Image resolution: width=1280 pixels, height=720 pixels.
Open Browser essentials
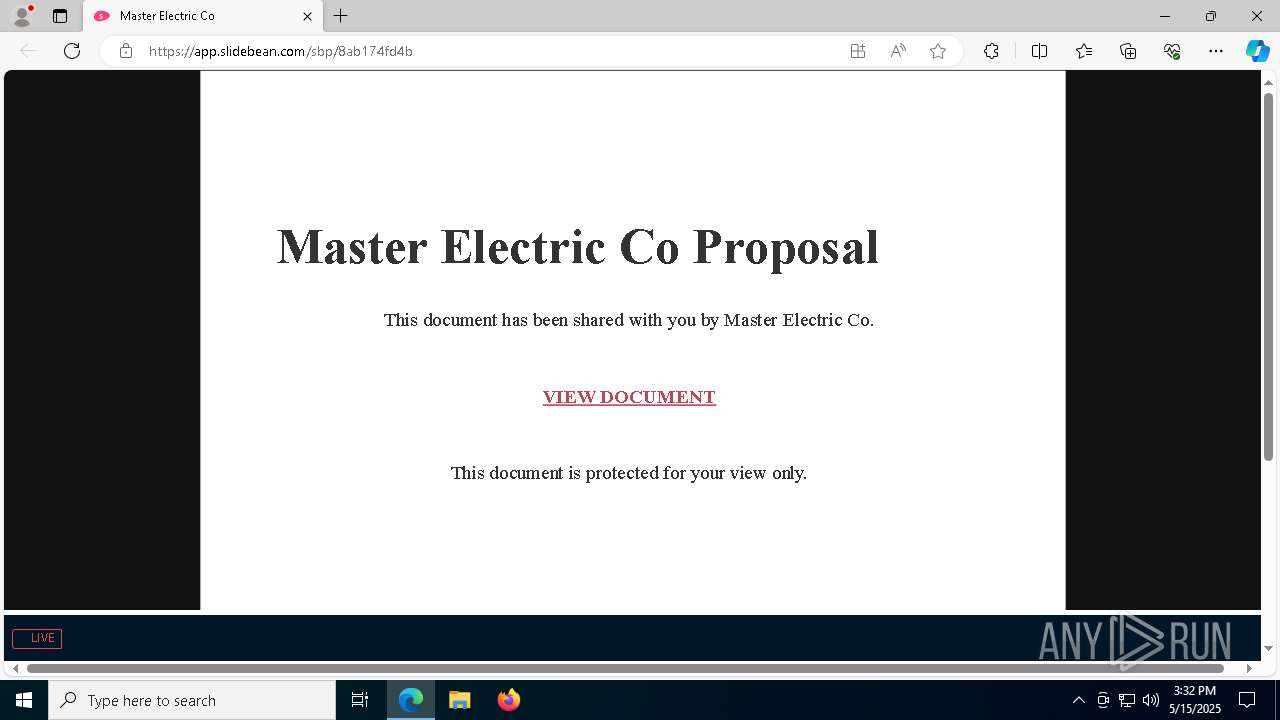[1172, 51]
